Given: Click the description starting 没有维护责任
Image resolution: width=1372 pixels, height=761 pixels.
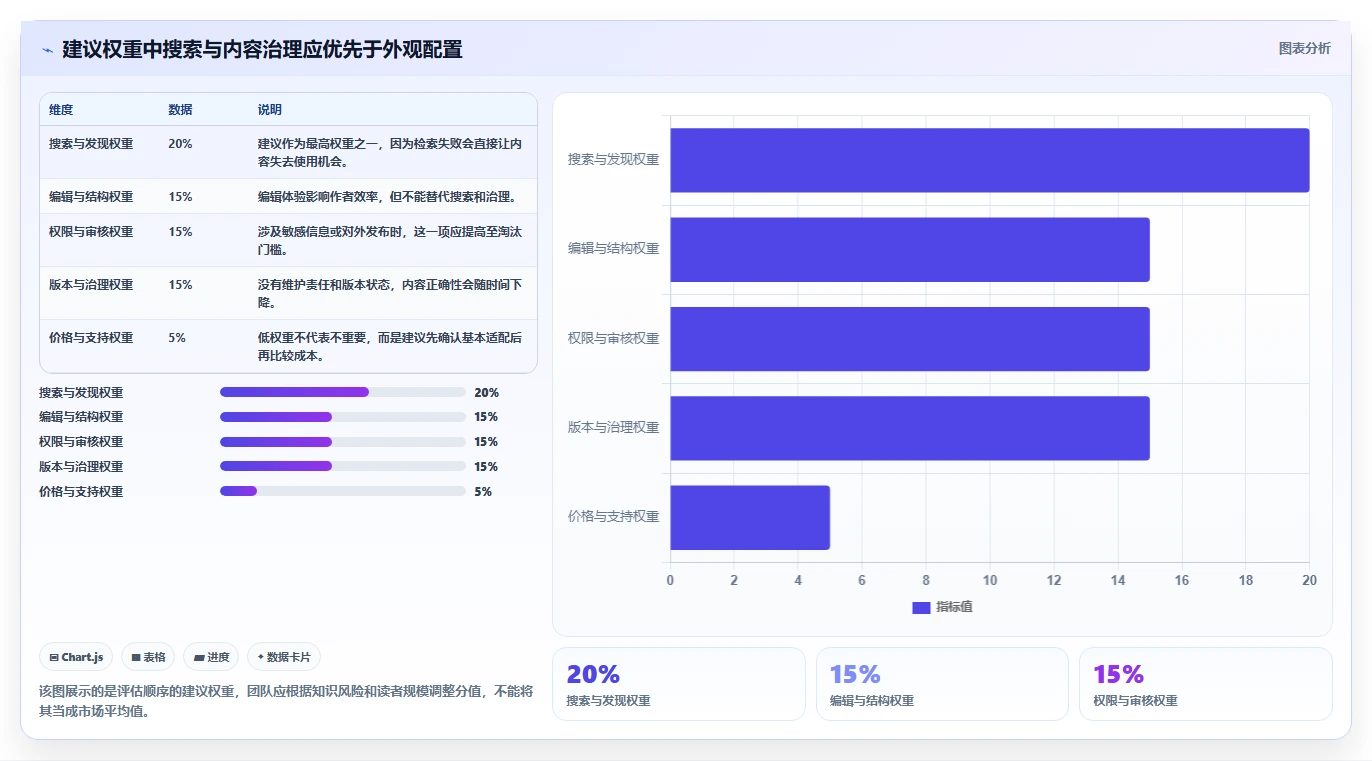Looking at the screenshot, I should pyautogui.click(x=390, y=293).
